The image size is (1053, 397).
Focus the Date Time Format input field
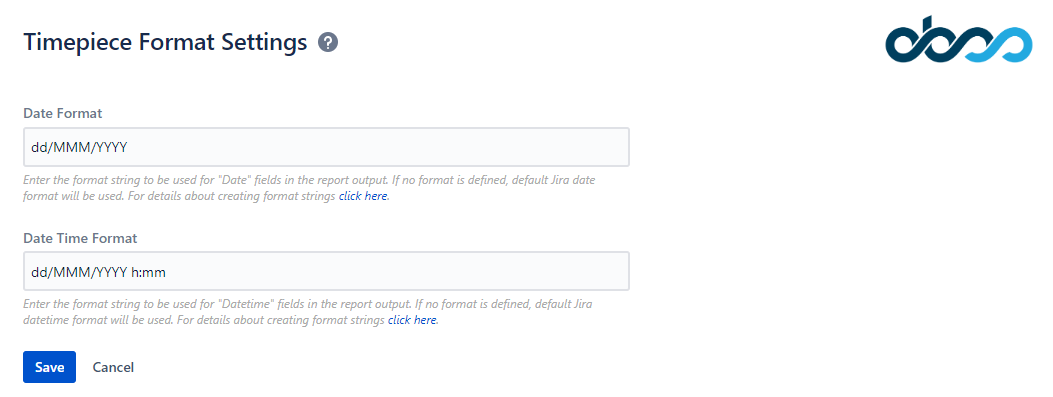coord(326,271)
